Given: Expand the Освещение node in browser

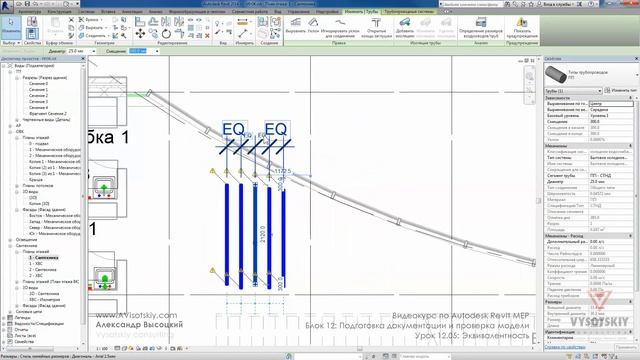Looking at the screenshot, I should click(11, 240).
